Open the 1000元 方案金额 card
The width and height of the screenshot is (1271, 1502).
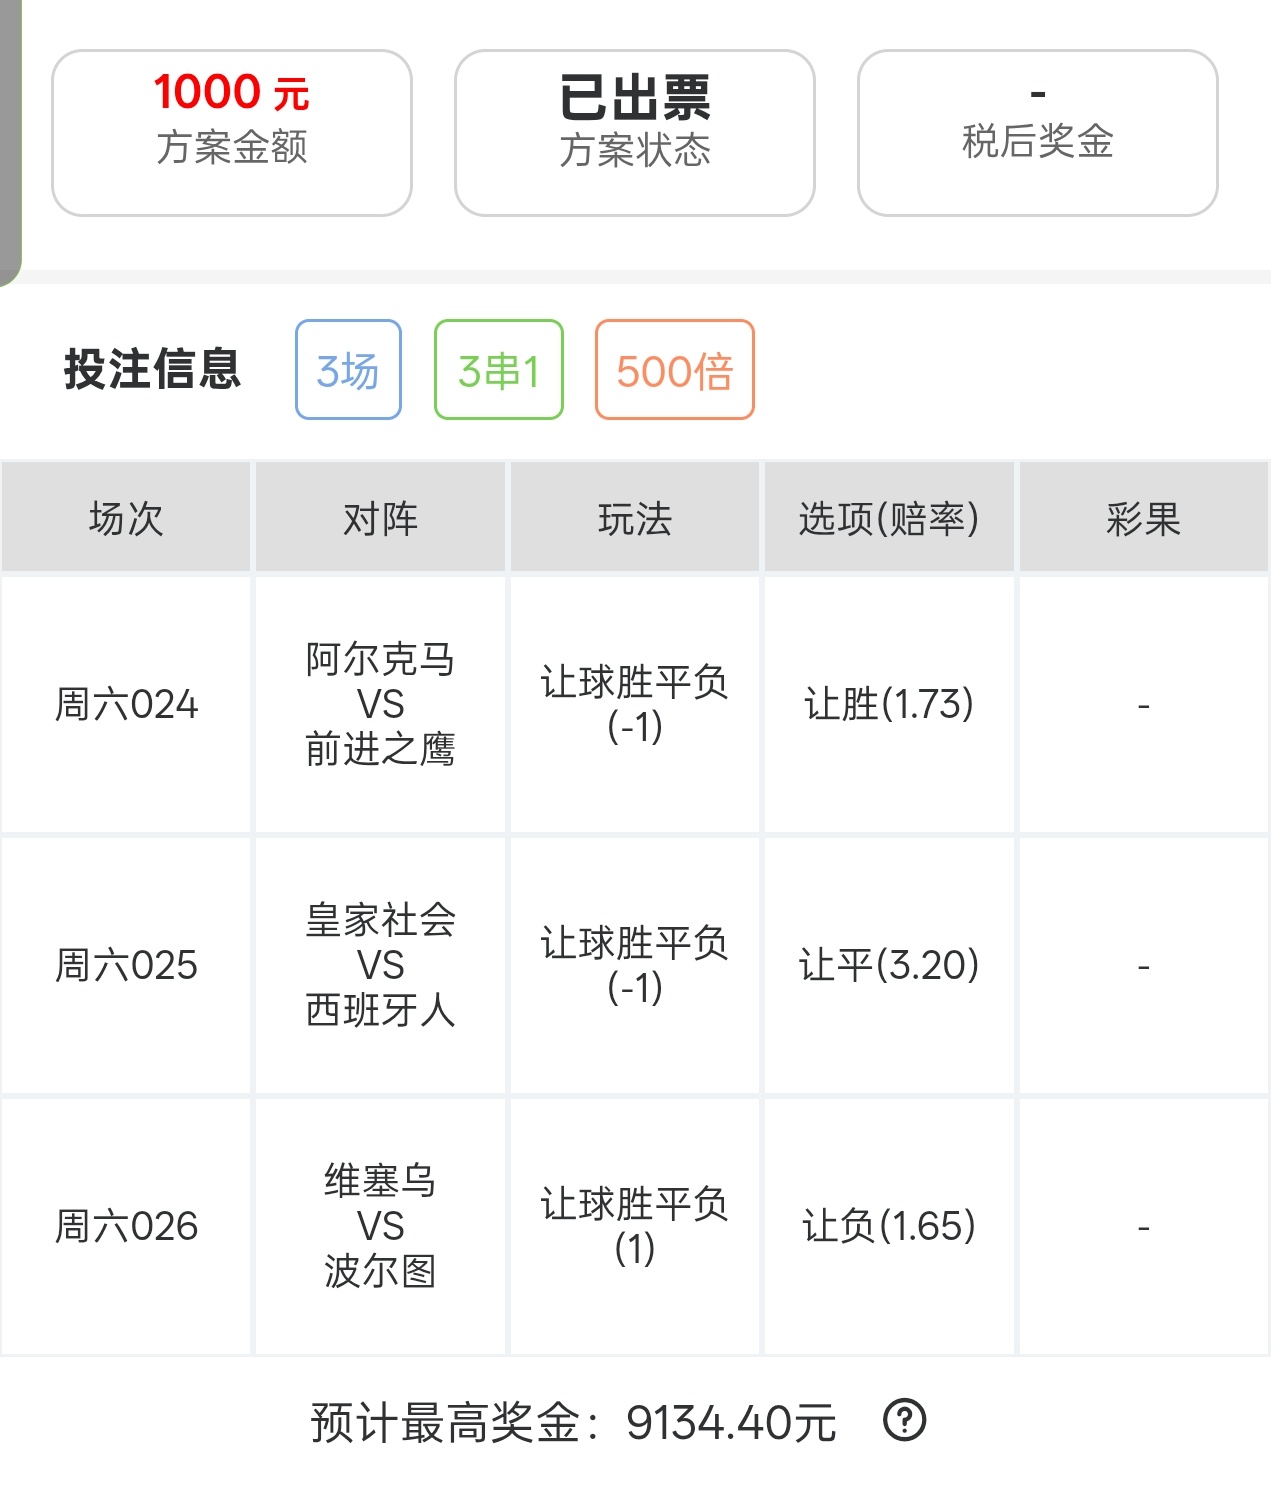[232, 133]
